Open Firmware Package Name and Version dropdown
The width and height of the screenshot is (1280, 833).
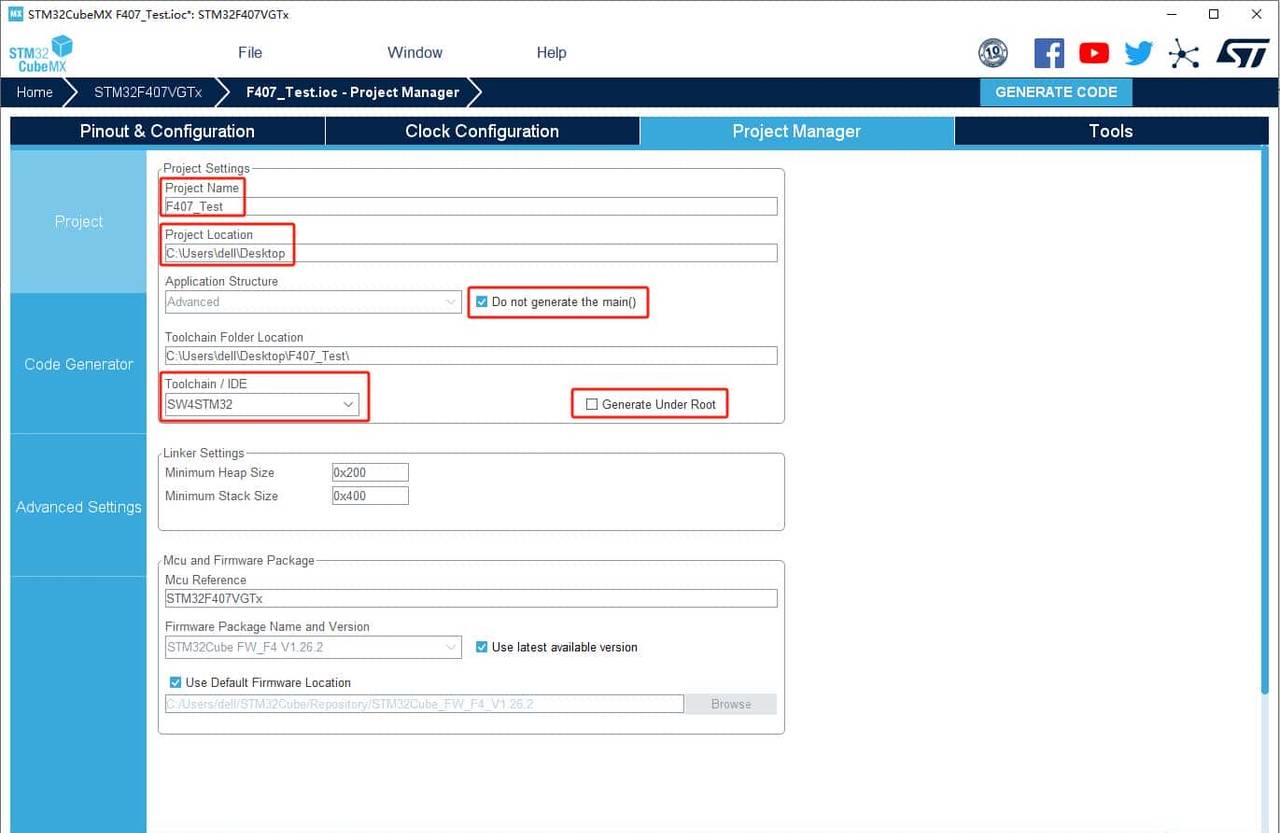tap(312, 647)
